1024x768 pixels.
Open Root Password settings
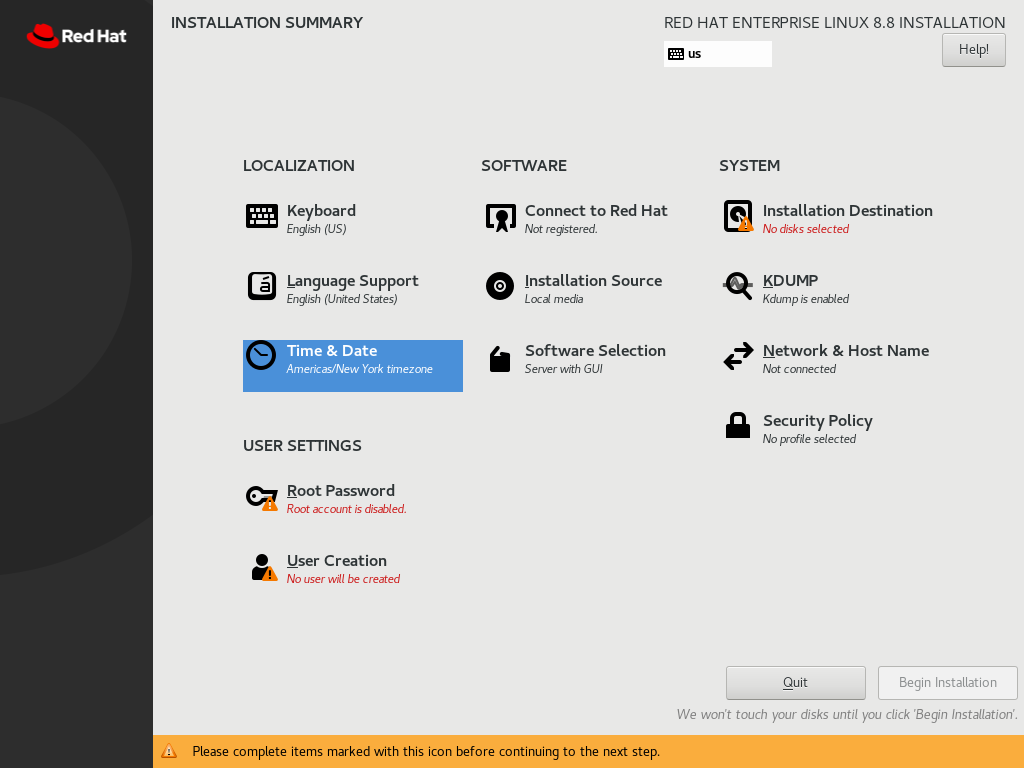point(341,490)
